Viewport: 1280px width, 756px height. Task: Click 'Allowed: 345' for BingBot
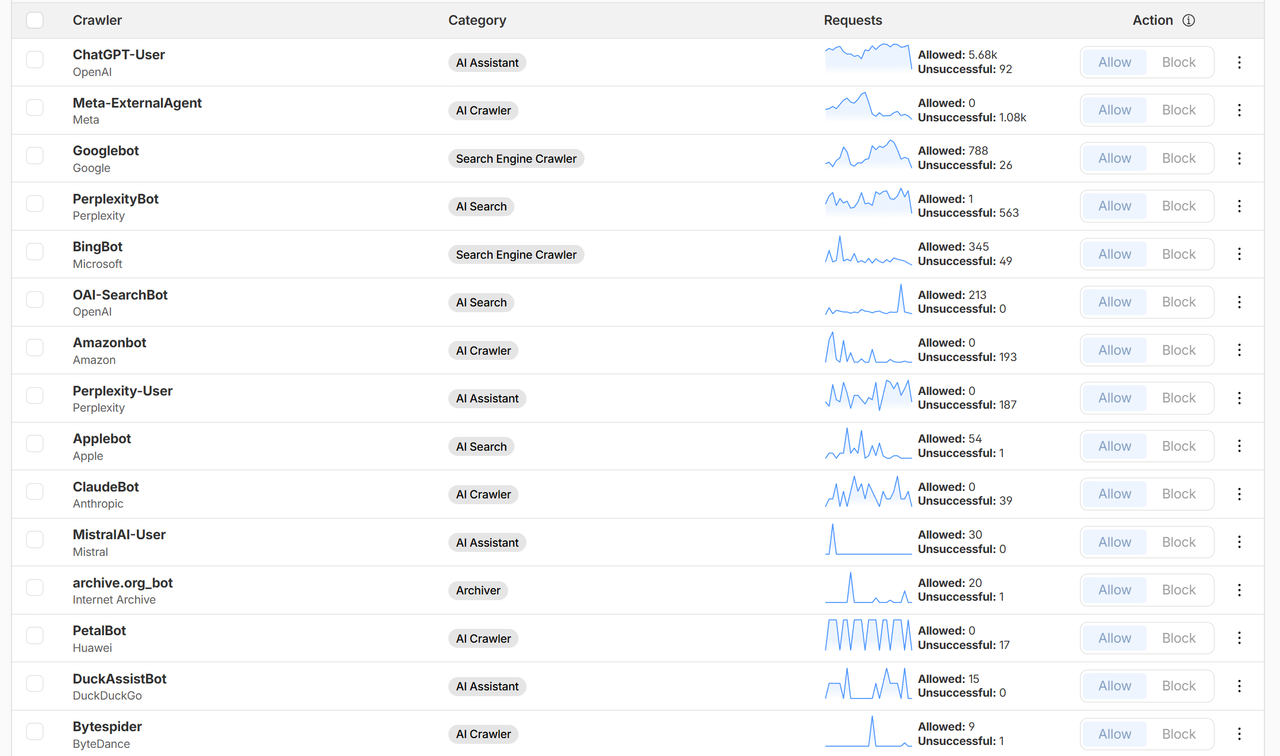(953, 247)
